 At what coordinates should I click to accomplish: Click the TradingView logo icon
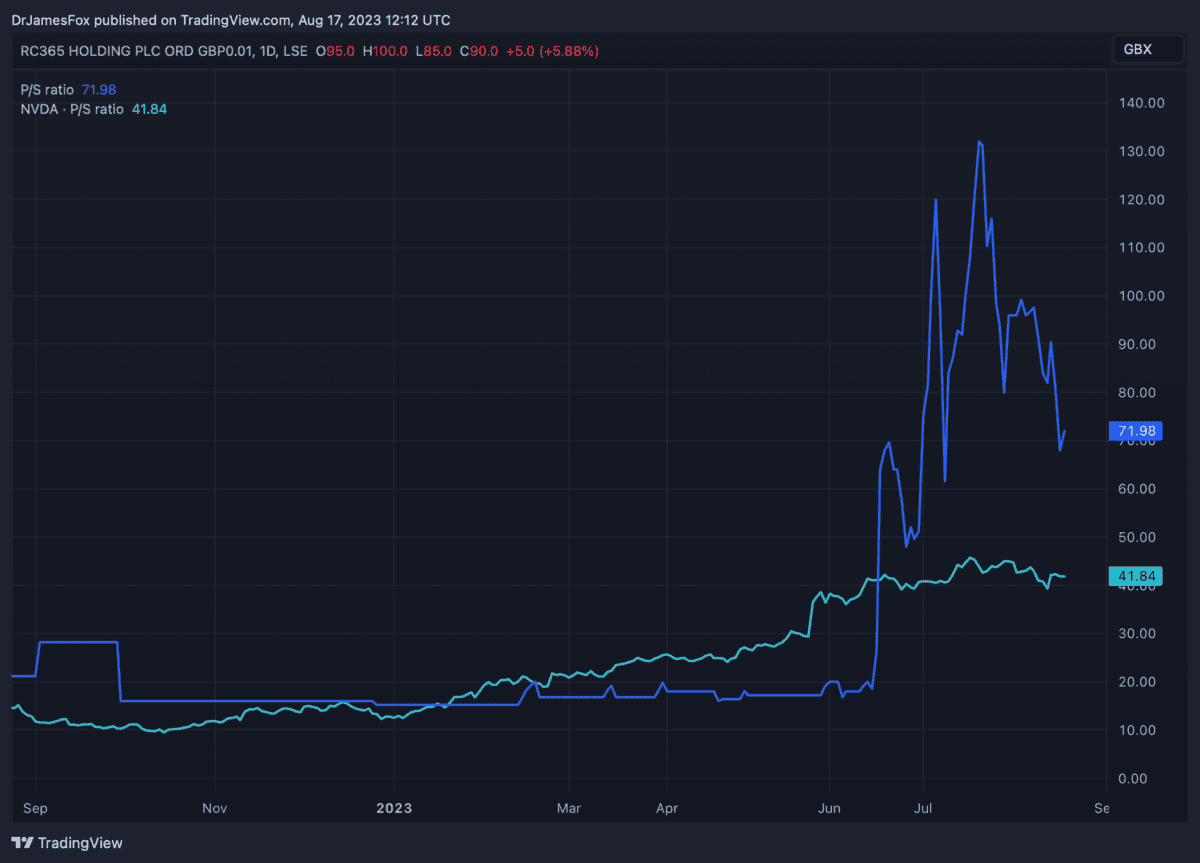[x=22, y=843]
